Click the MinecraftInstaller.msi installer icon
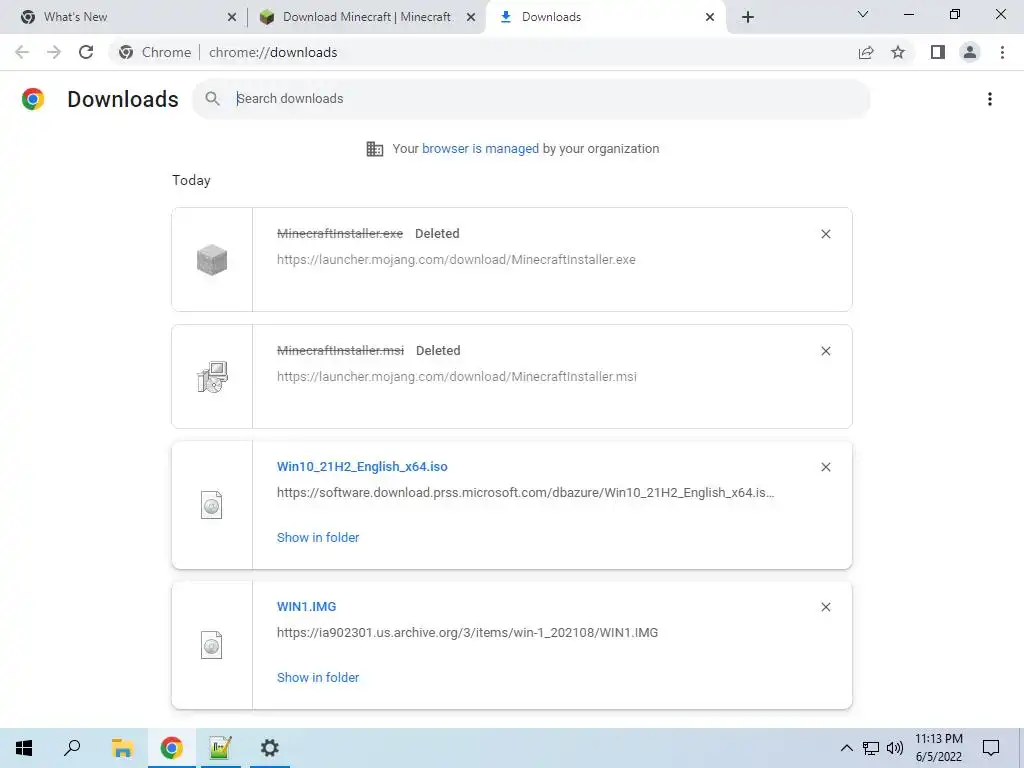 click(x=212, y=376)
